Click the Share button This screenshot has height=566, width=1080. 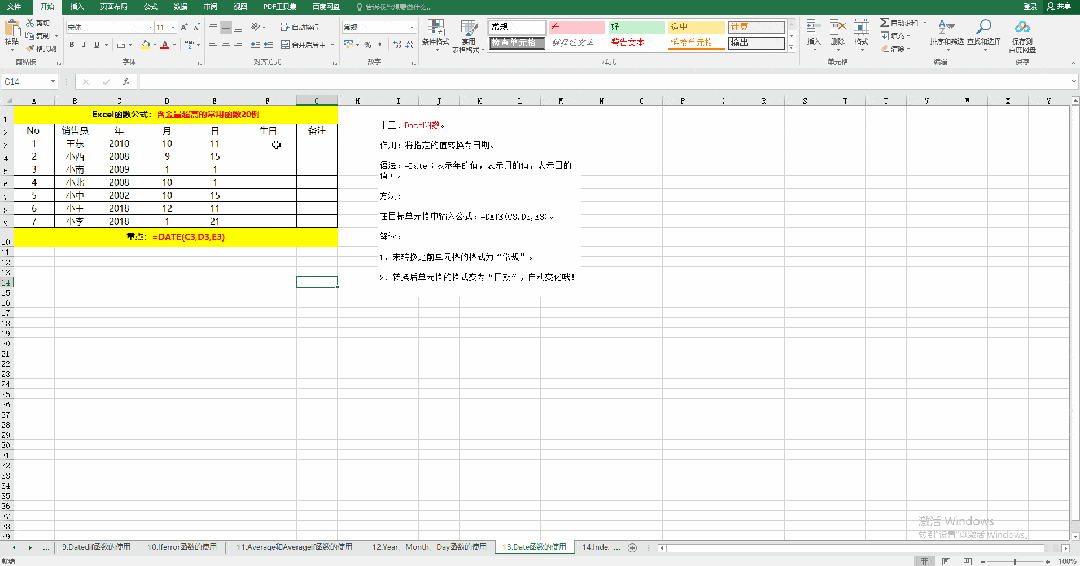(x=1059, y=6)
